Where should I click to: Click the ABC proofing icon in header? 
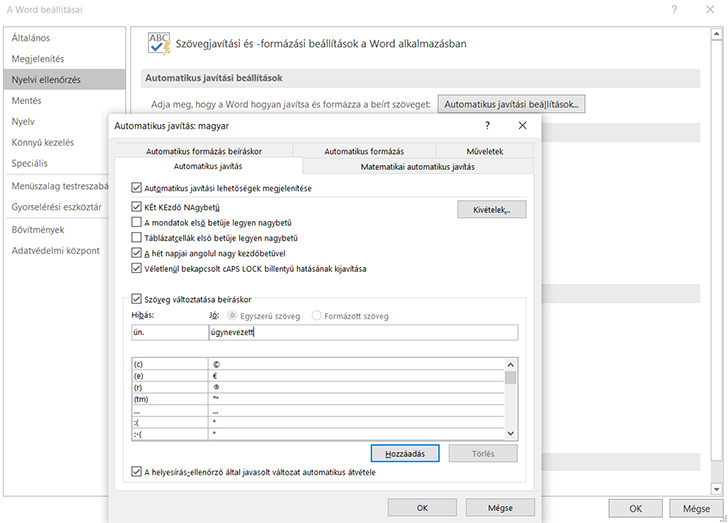tap(158, 43)
